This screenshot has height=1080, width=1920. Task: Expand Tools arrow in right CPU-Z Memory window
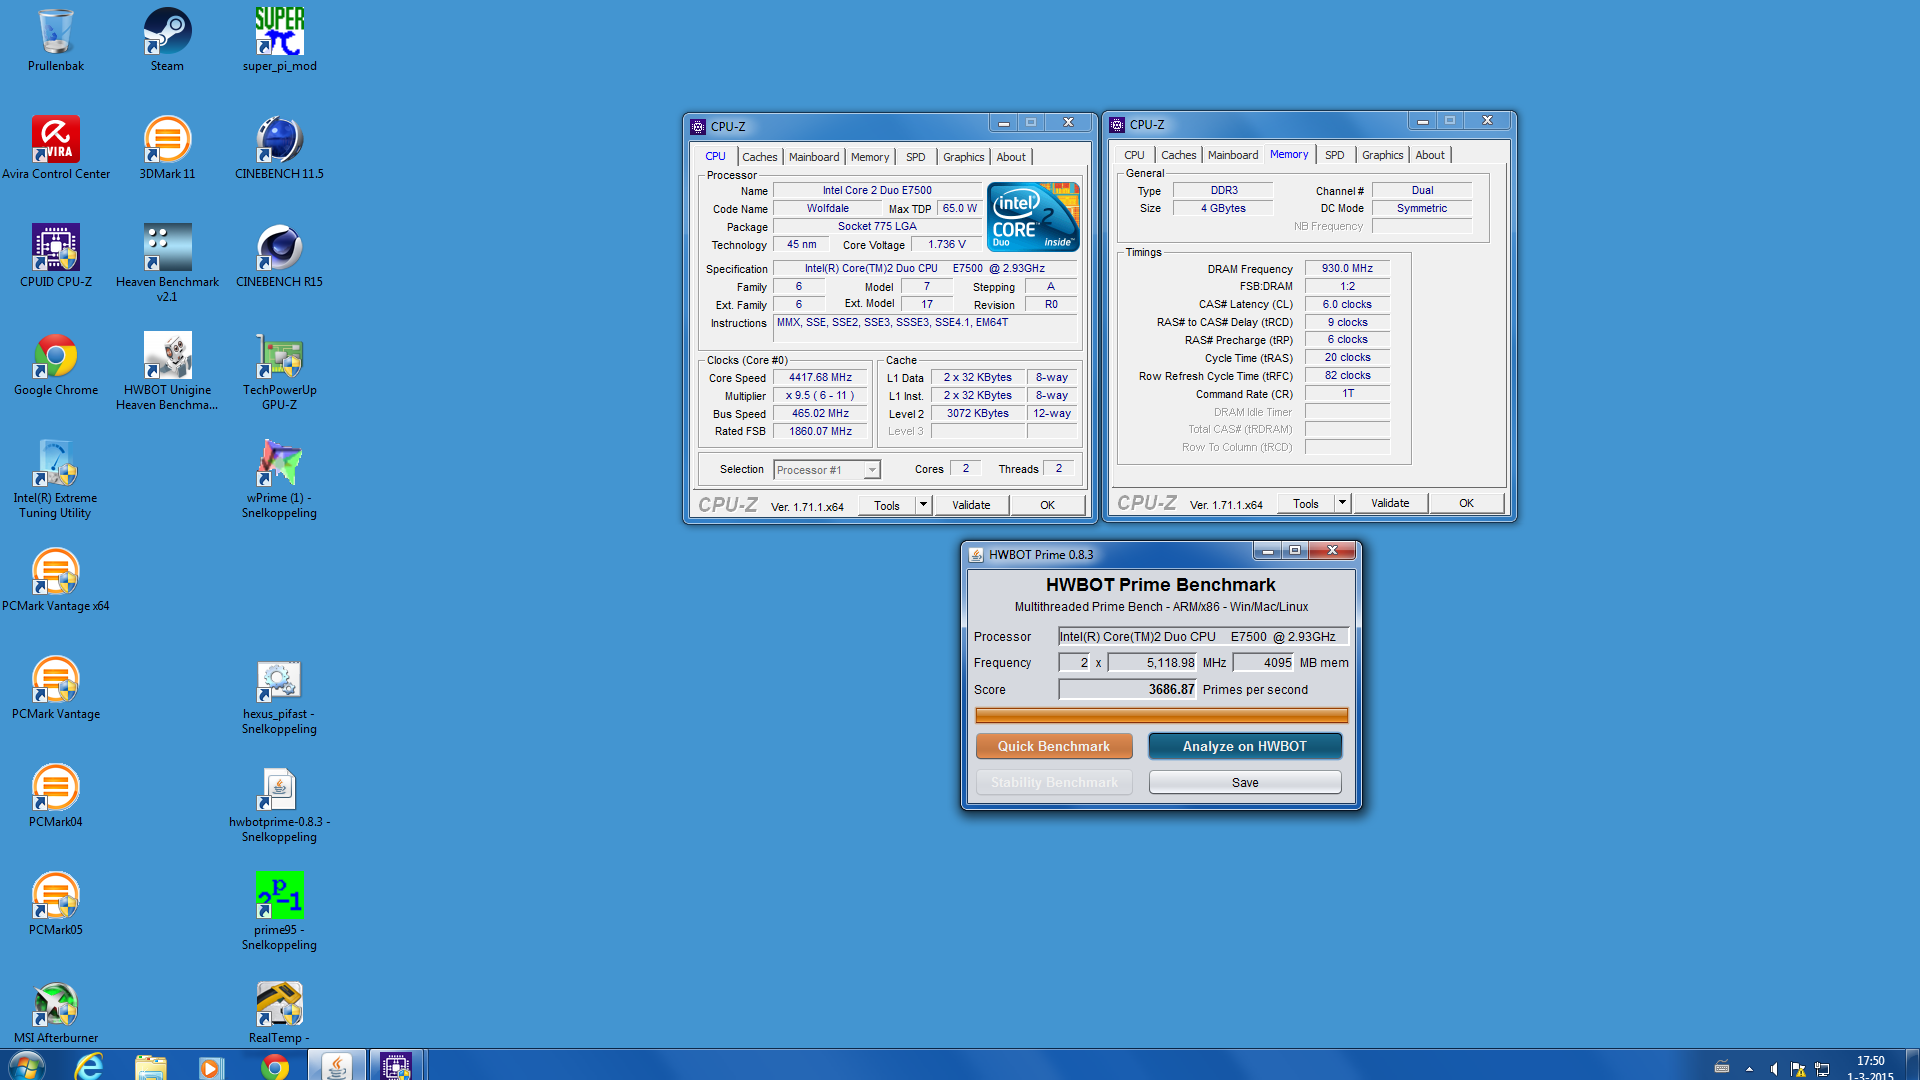tap(1342, 503)
